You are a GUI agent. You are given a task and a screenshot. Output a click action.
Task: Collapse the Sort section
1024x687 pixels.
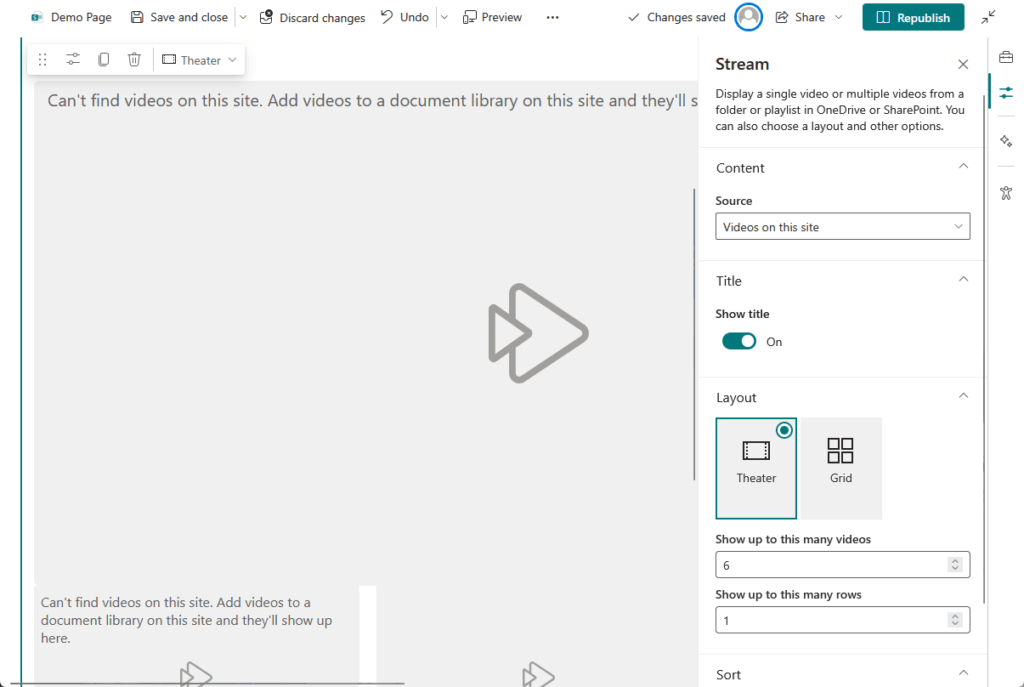point(963,673)
